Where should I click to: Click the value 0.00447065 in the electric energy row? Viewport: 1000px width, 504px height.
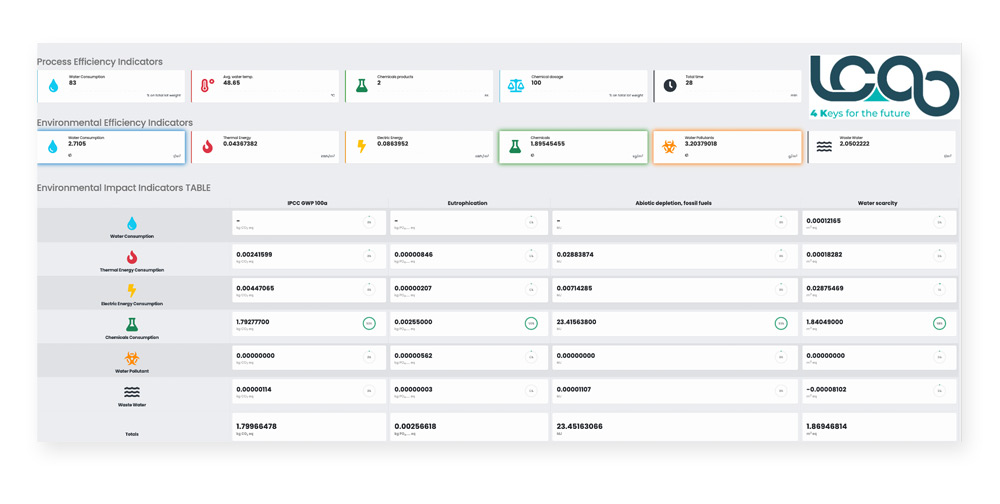(255, 288)
